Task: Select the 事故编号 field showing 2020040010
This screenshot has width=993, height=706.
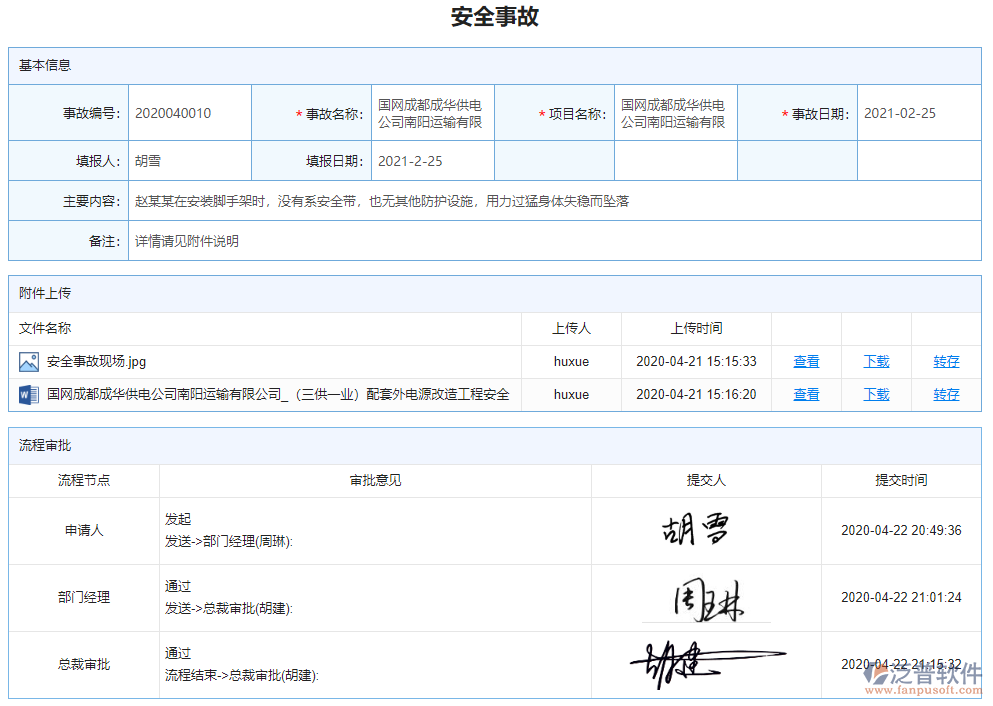Action: point(189,114)
